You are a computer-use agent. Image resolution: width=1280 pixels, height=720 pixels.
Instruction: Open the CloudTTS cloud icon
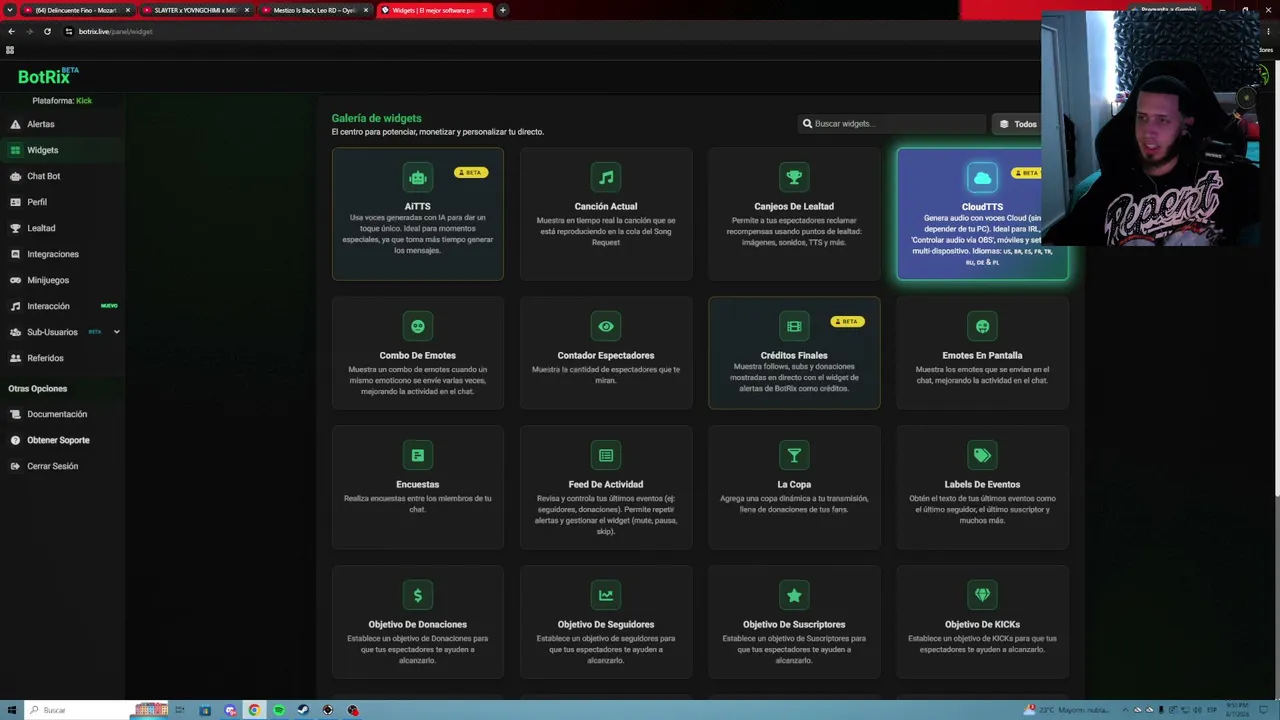click(x=982, y=177)
